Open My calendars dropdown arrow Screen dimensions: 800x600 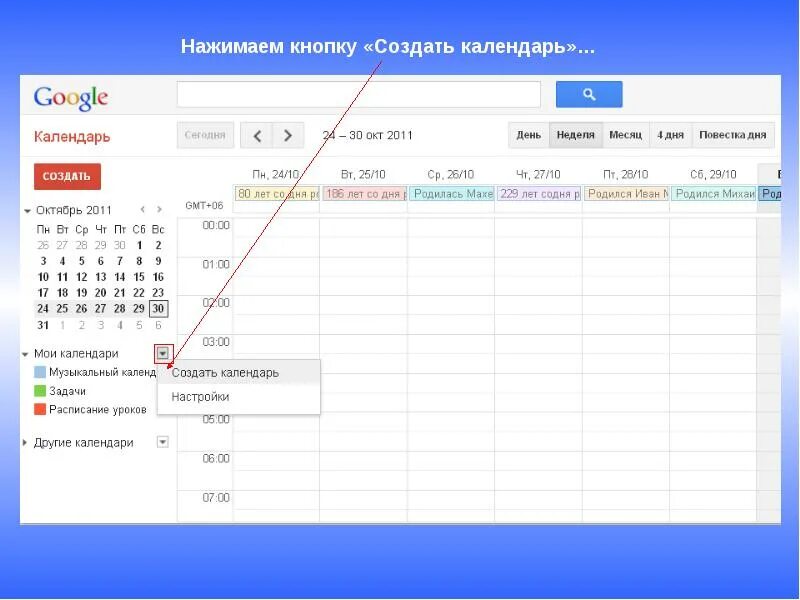(163, 353)
